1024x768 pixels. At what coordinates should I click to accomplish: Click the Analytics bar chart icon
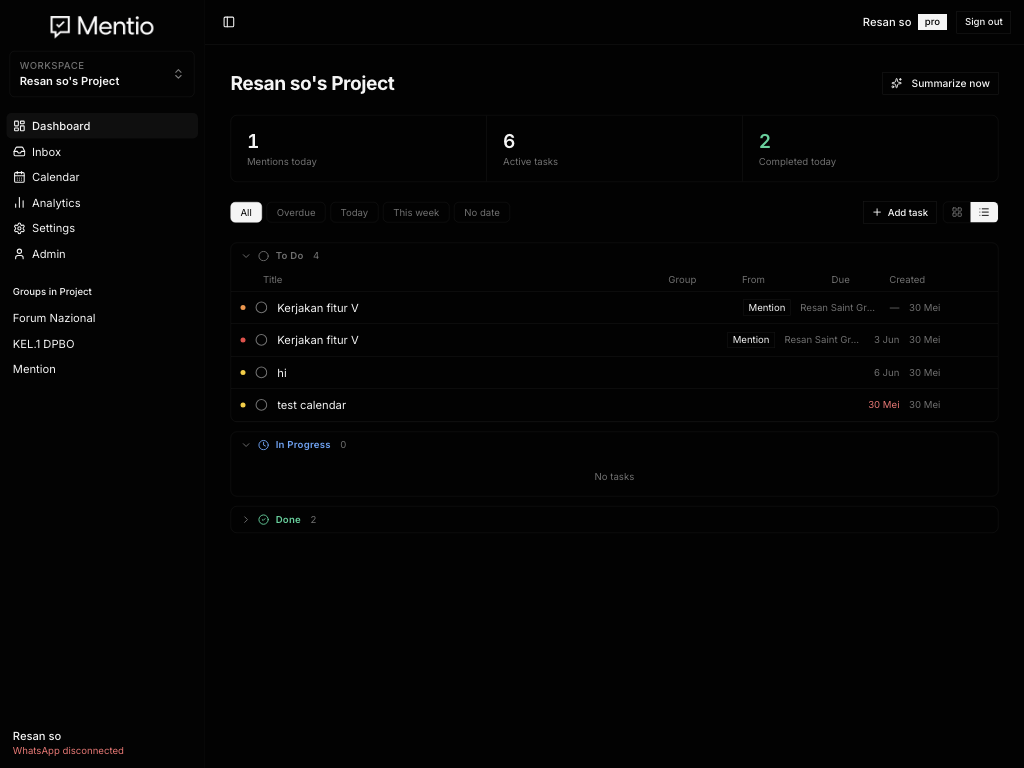[20, 202]
